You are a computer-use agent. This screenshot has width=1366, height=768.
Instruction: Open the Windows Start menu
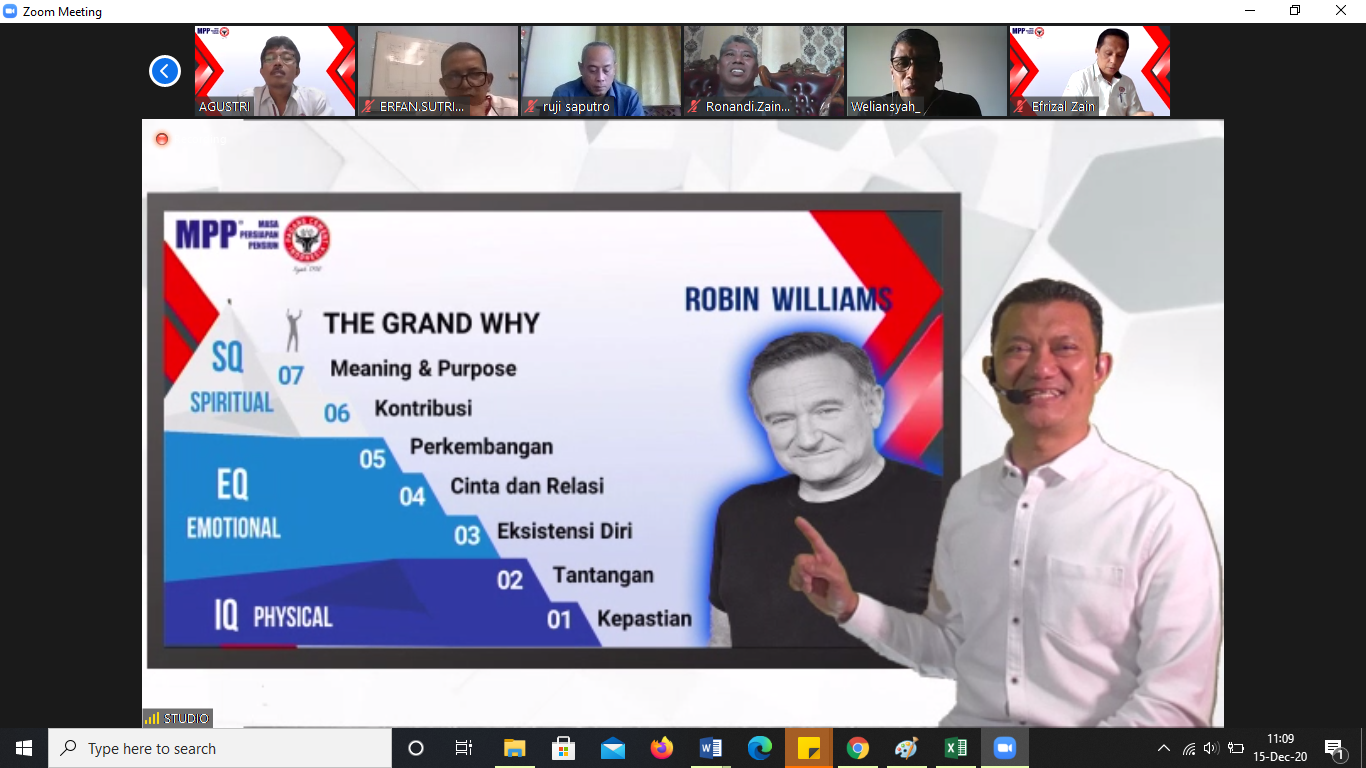(x=24, y=748)
